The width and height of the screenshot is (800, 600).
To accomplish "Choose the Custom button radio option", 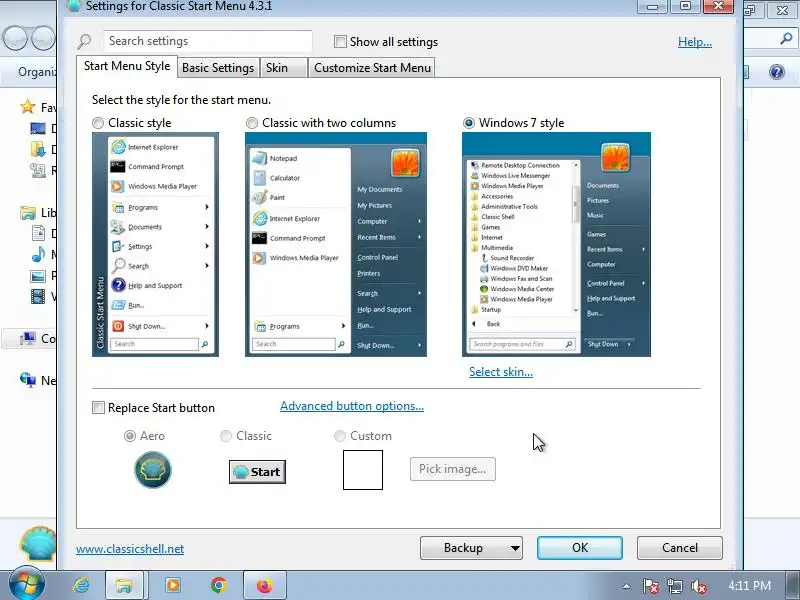I will click(x=339, y=436).
